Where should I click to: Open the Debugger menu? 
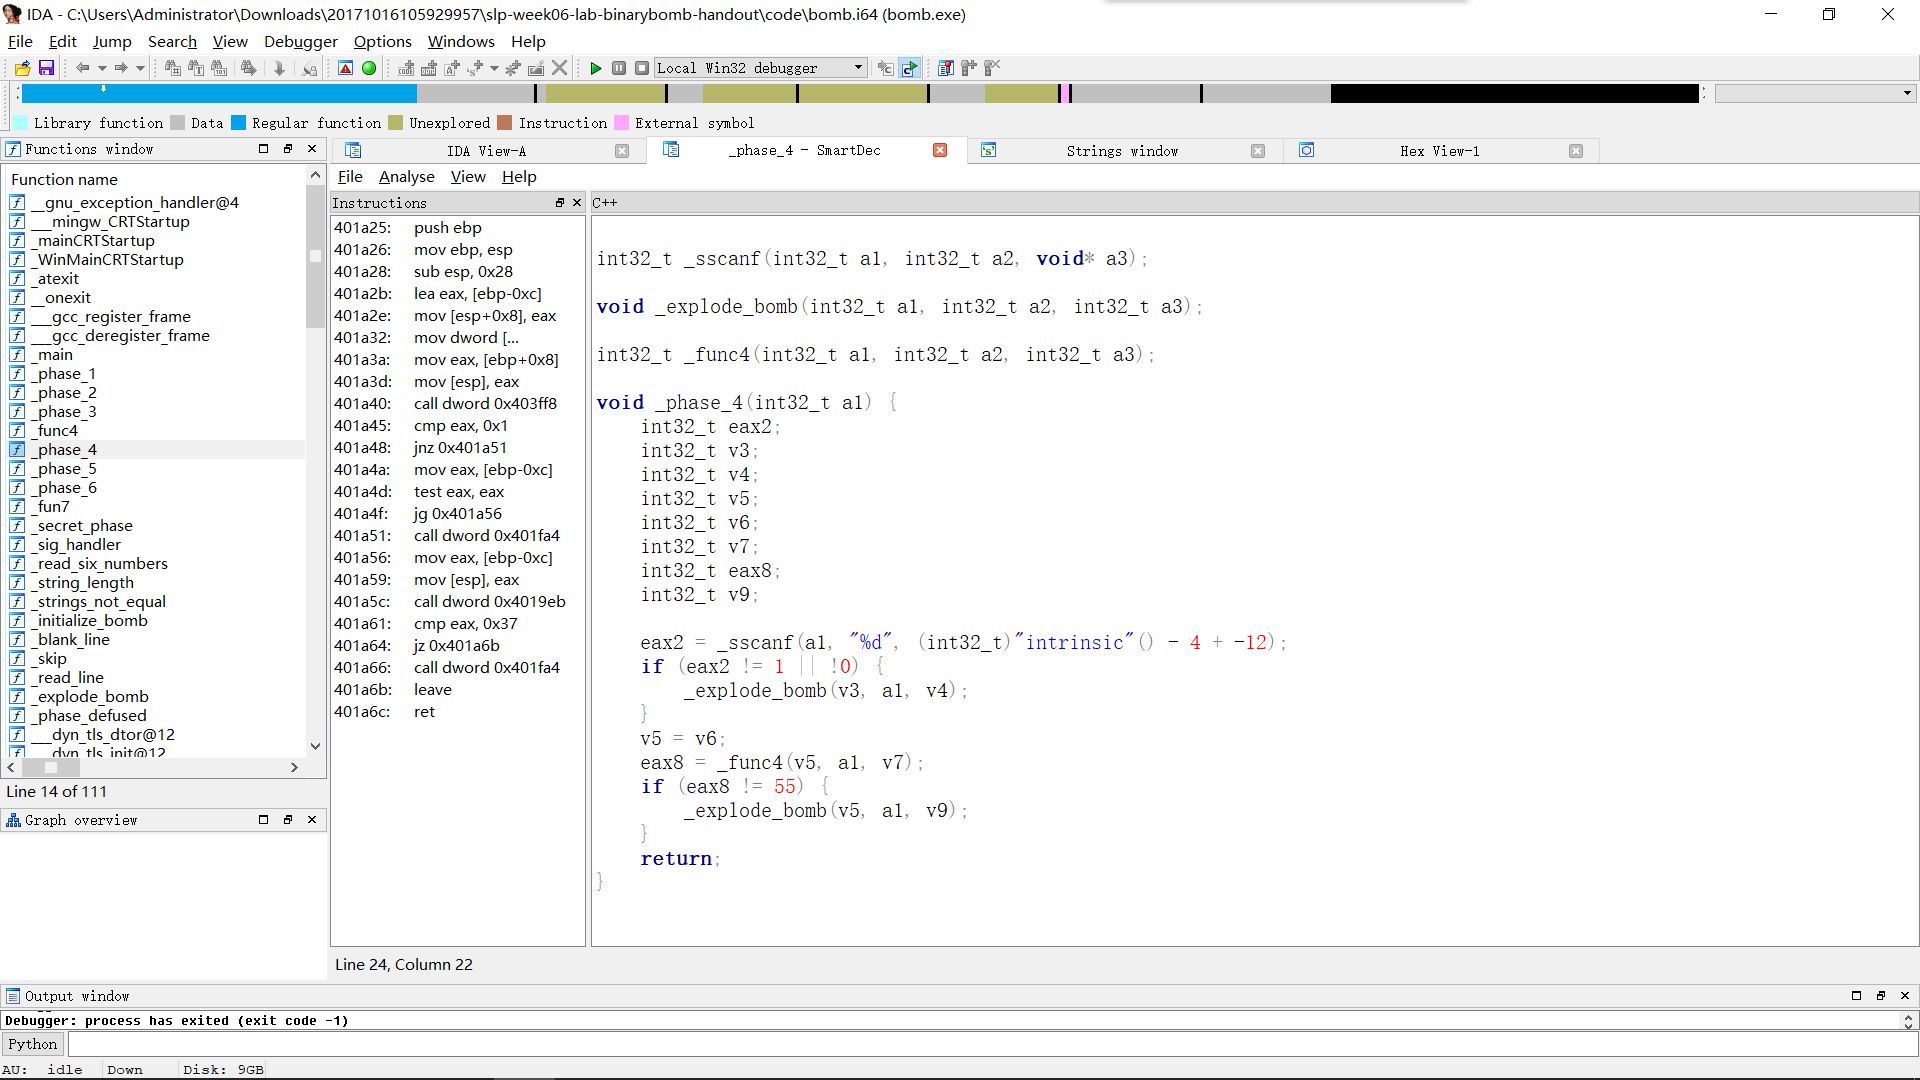click(300, 41)
